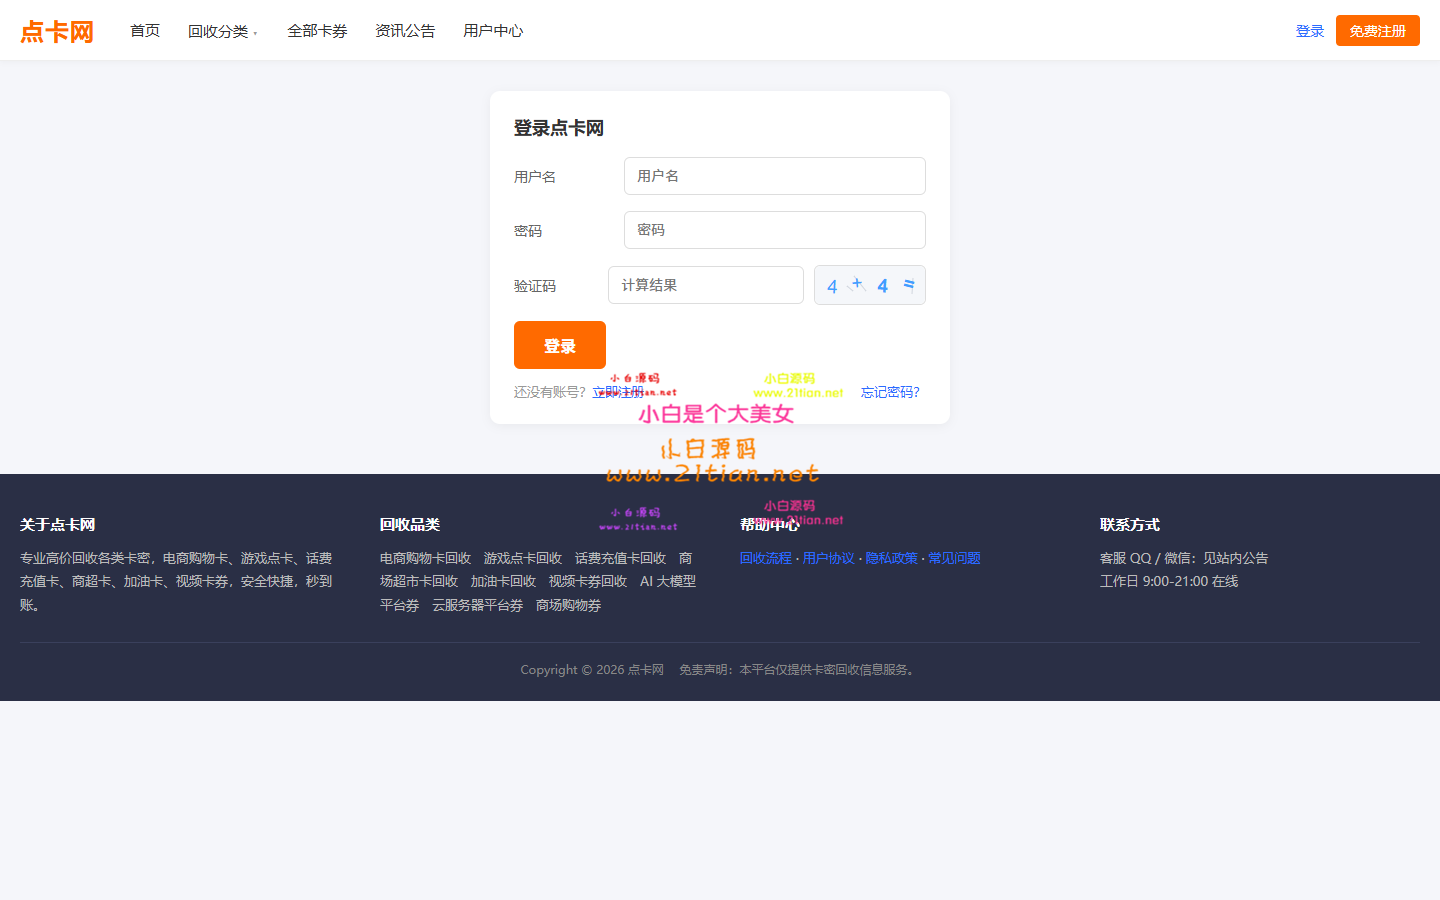The width and height of the screenshot is (1440, 900).
Task: Open the 全部卡券 nav item
Action: click(317, 31)
